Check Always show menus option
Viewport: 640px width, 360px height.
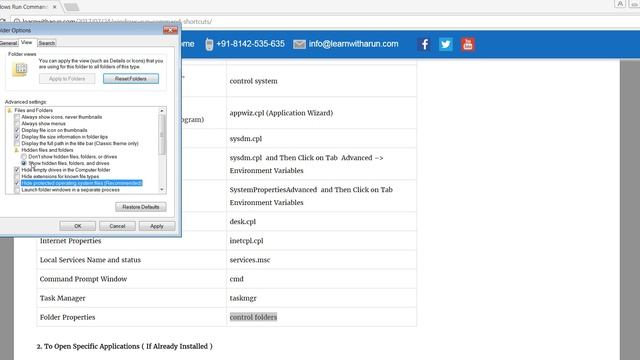(x=17, y=124)
